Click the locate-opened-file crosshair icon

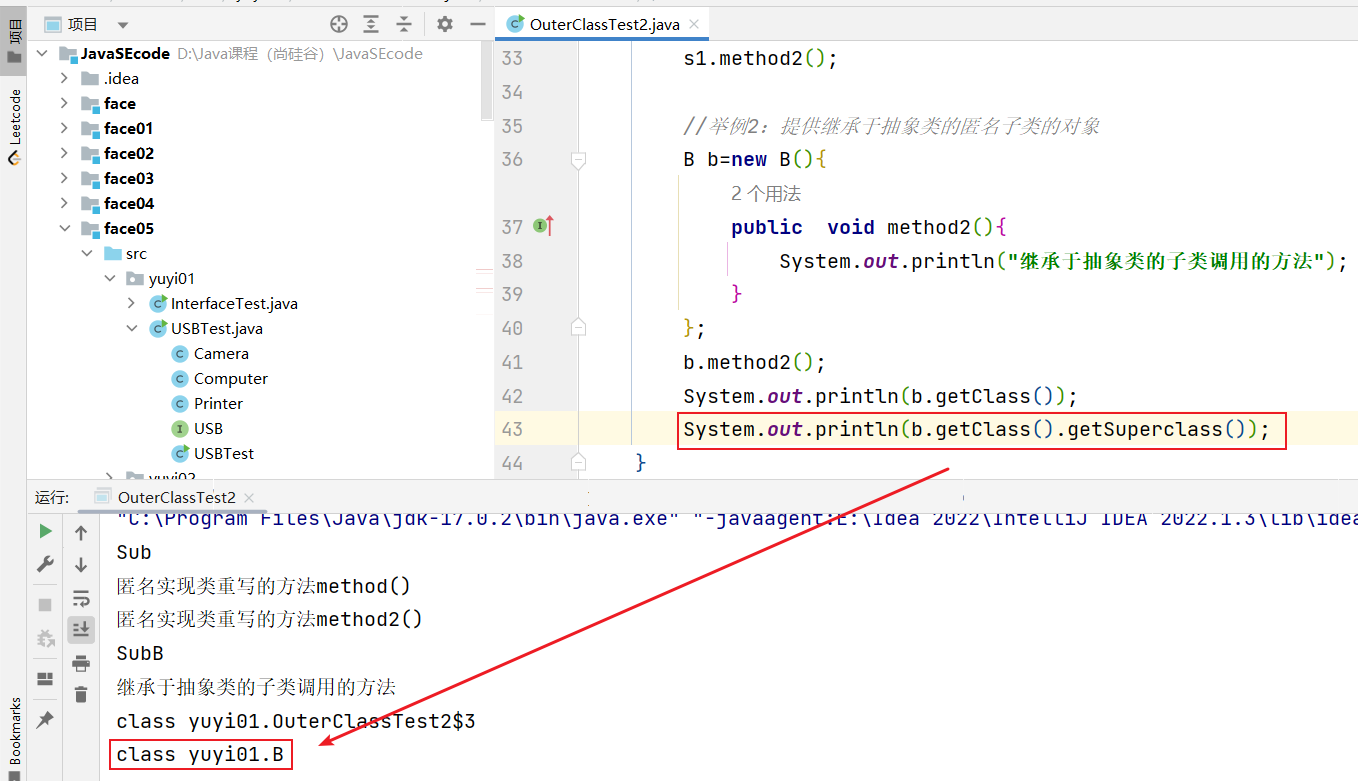tap(339, 24)
